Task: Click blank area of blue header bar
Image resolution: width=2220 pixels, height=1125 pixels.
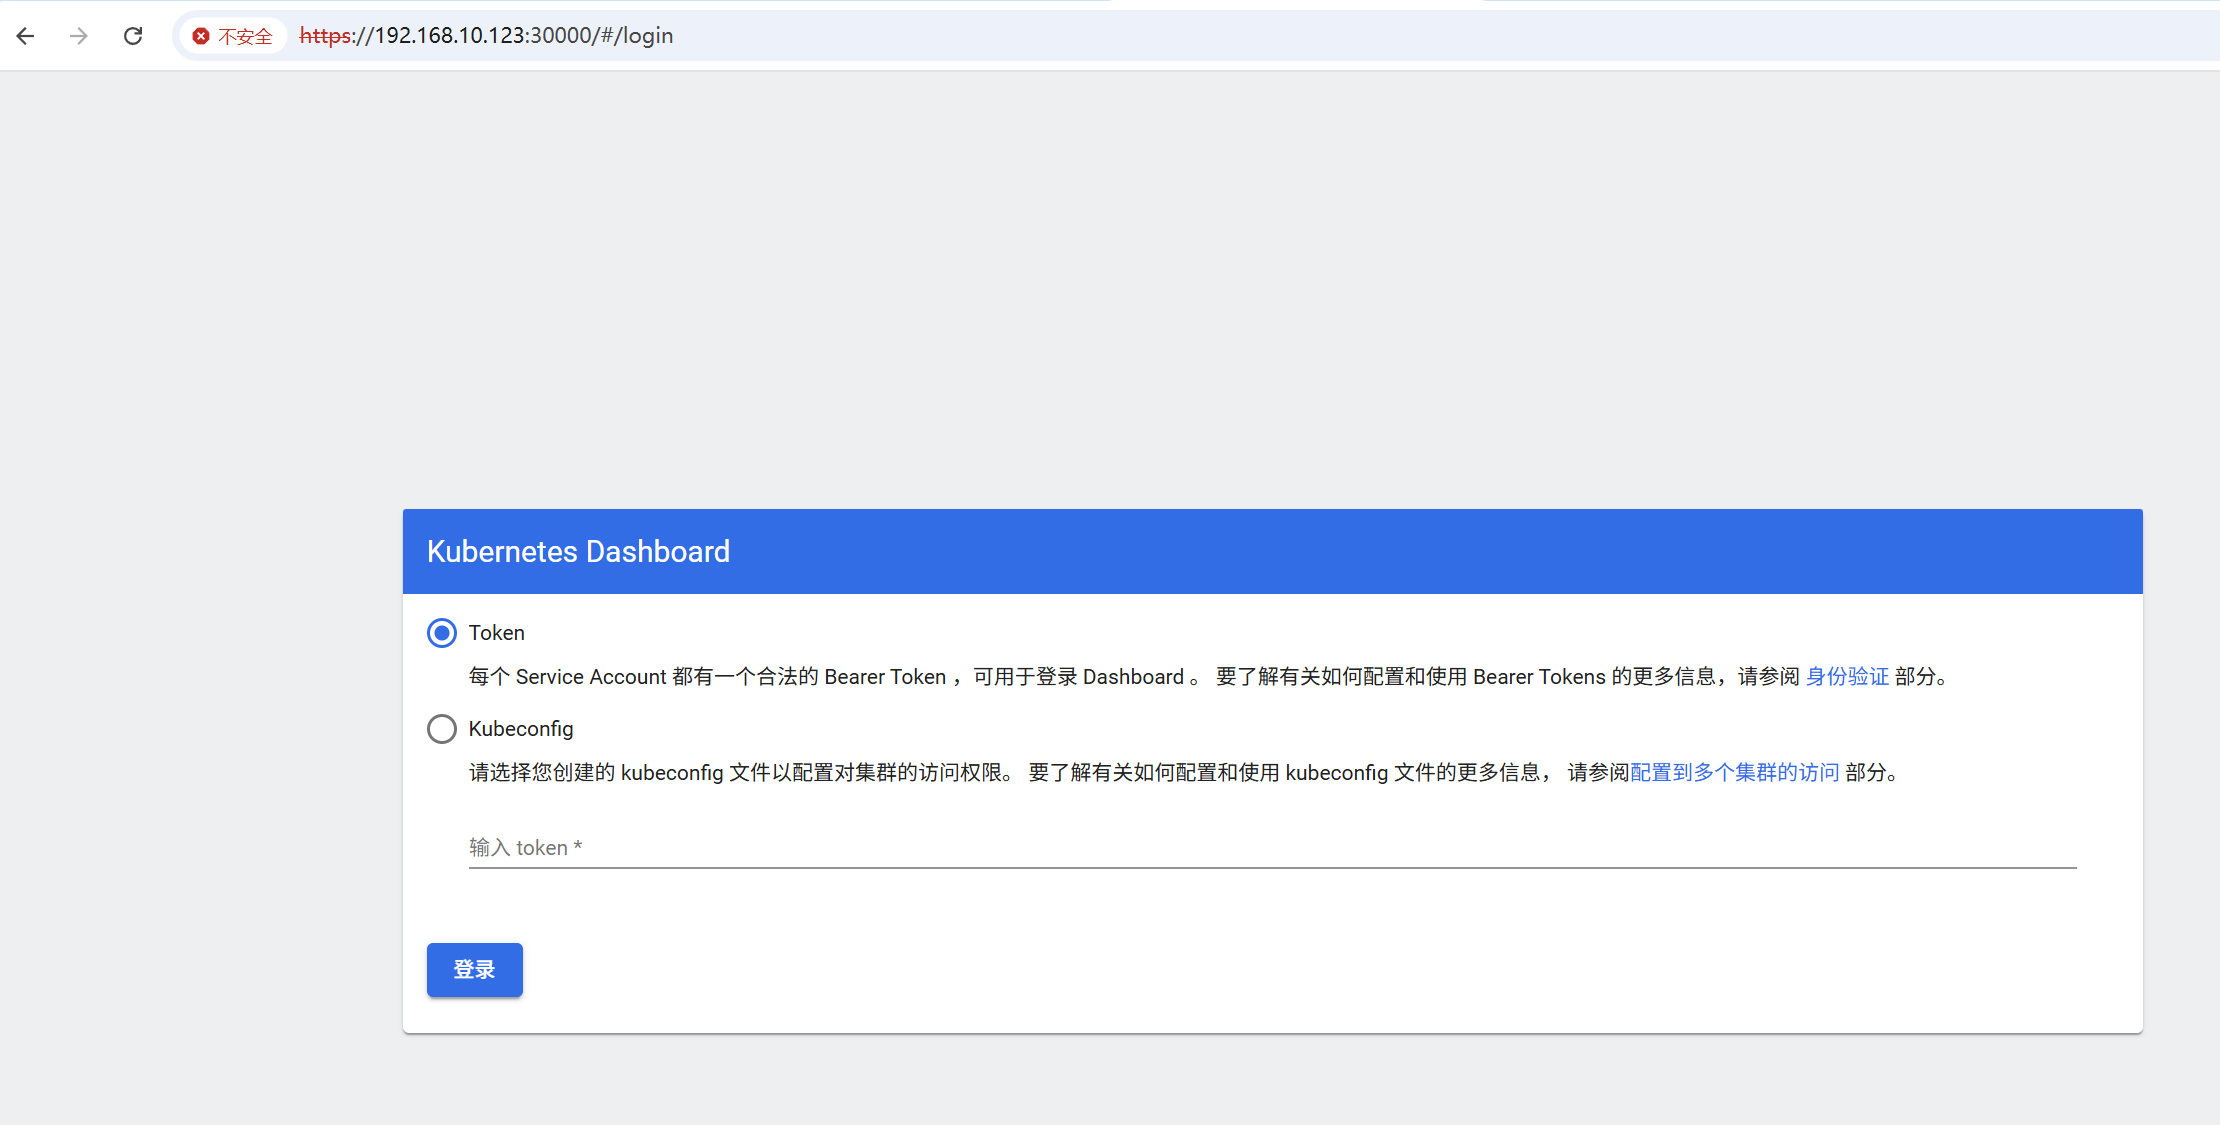Action: point(1500,552)
